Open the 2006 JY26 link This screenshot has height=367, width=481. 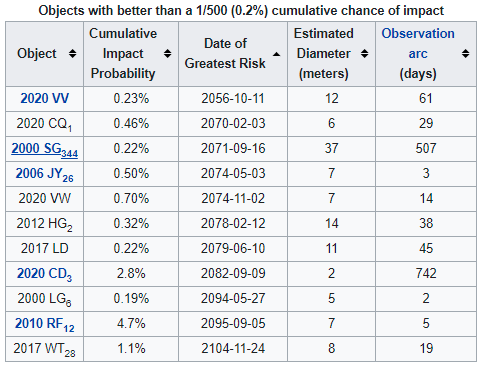tap(45, 174)
